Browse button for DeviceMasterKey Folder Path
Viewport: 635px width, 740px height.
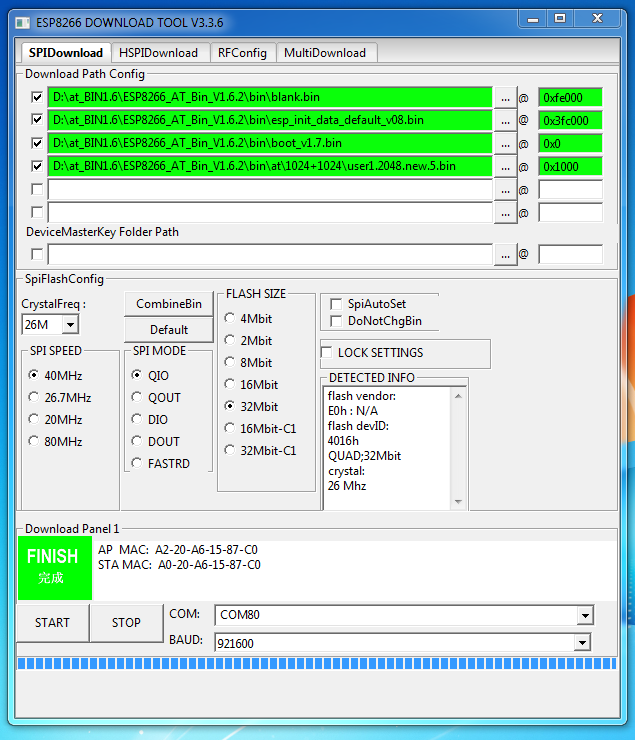(505, 255)
